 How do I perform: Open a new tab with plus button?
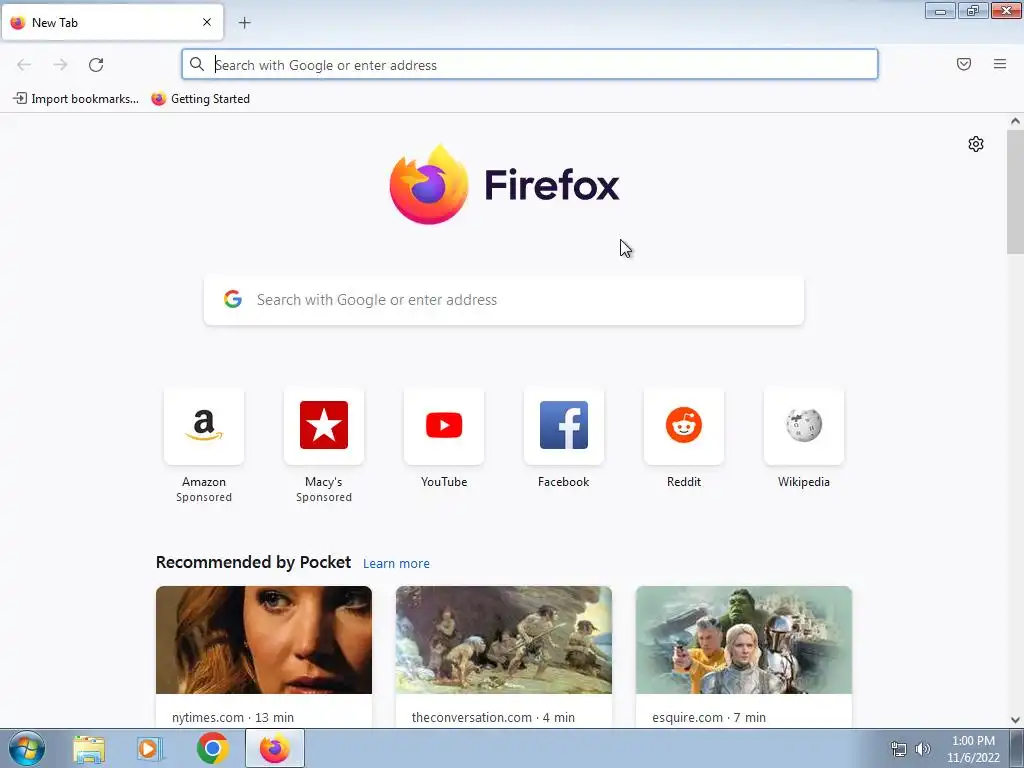coord(244,23)
